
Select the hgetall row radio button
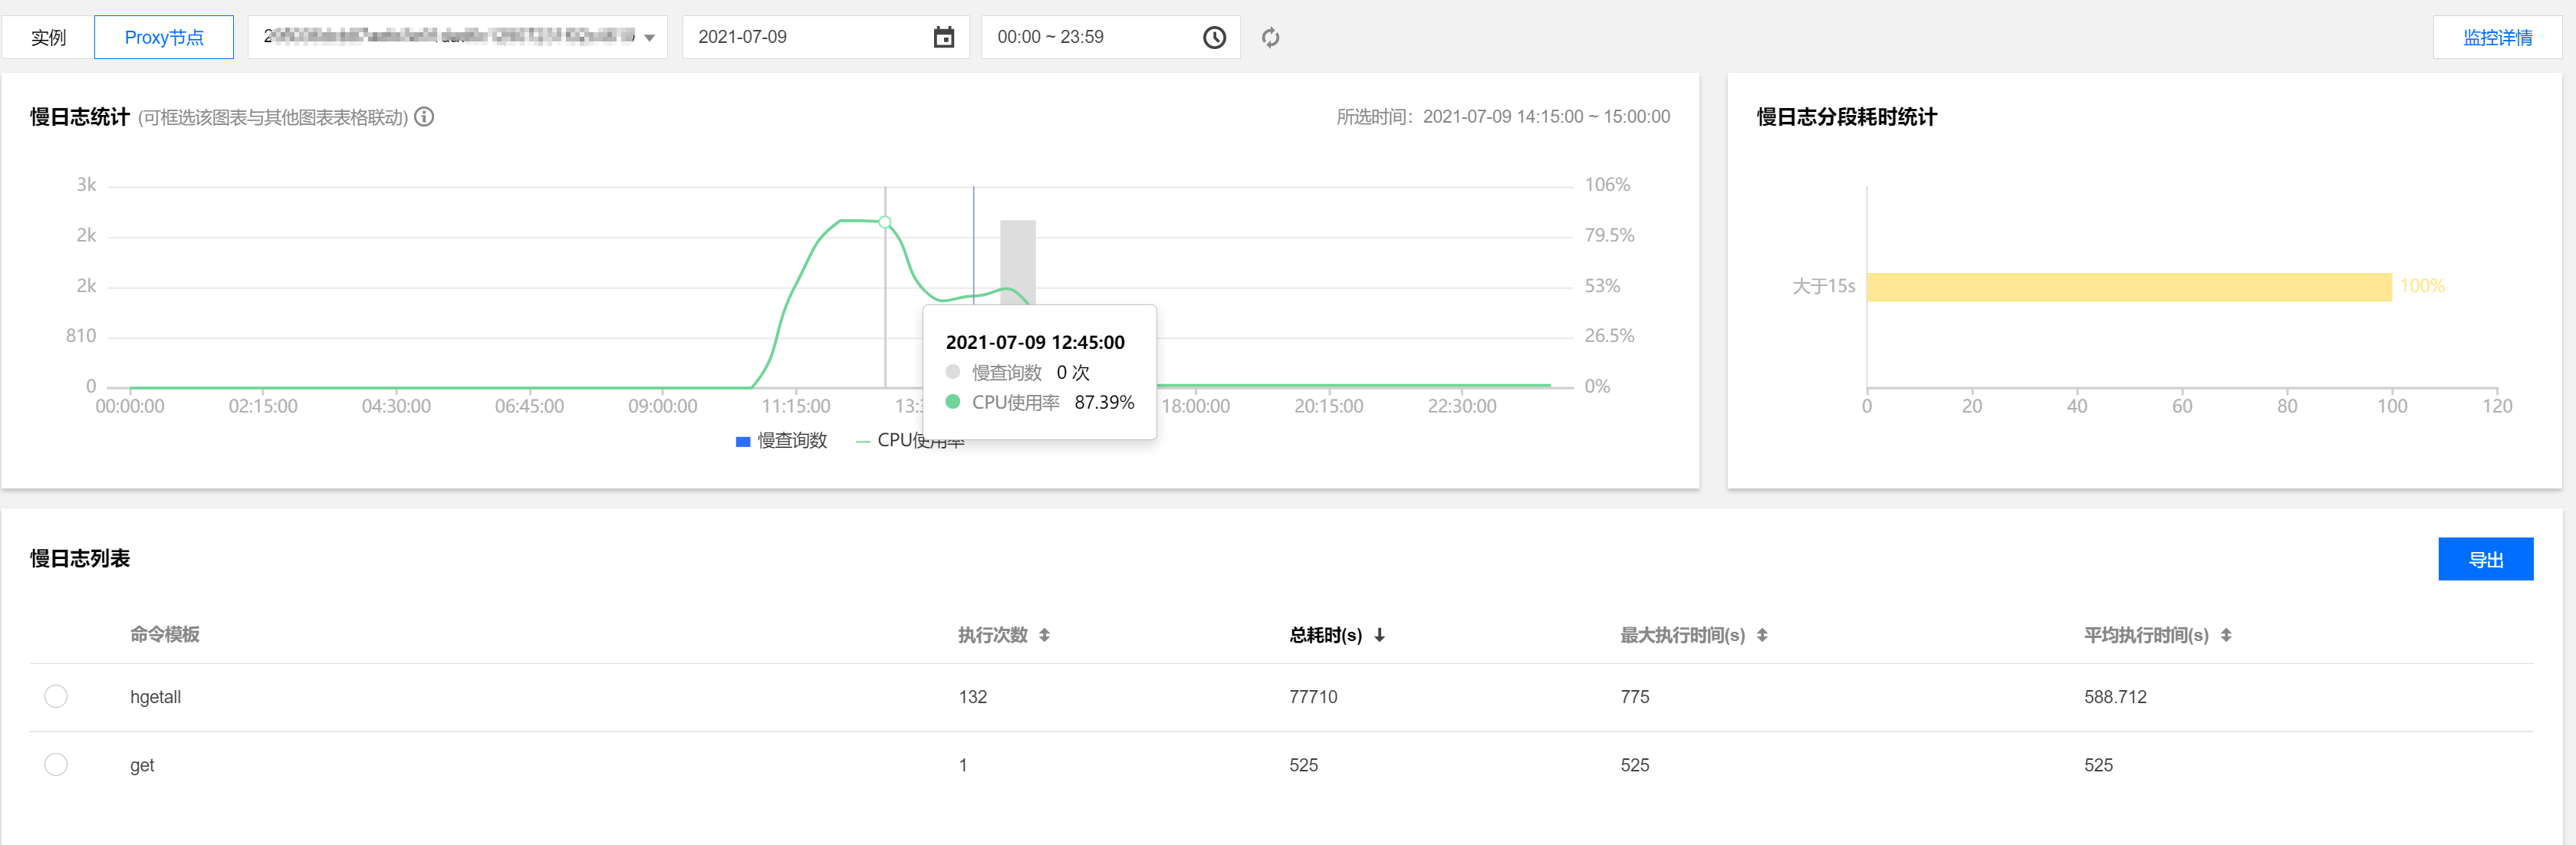click(56, 696)
